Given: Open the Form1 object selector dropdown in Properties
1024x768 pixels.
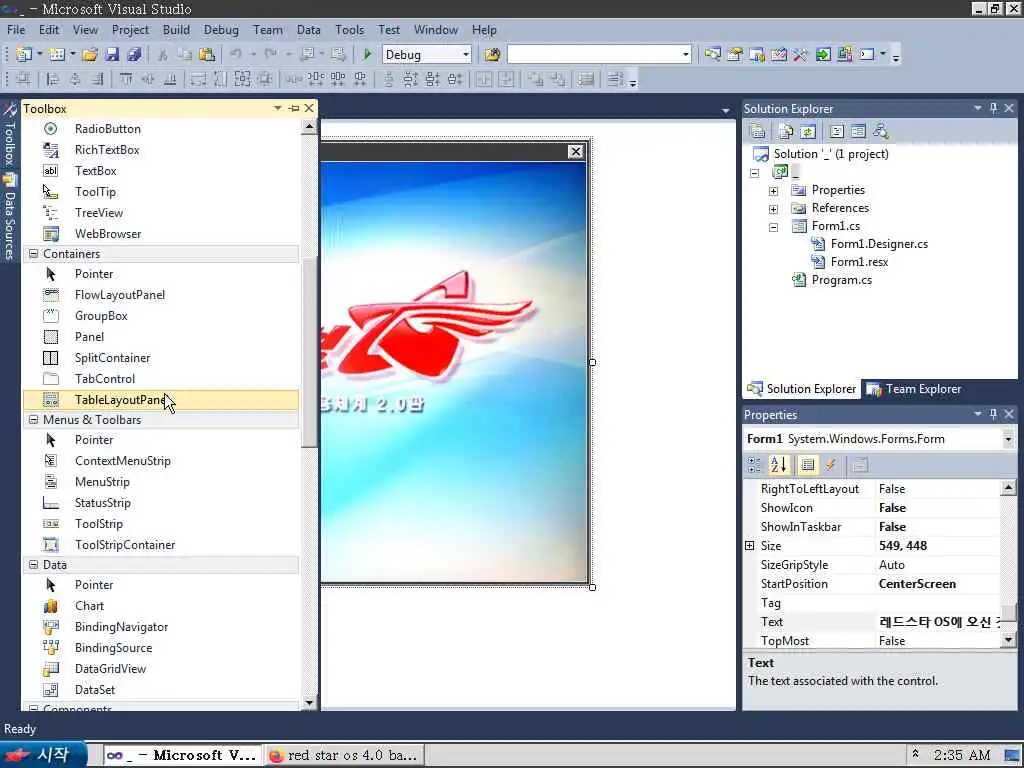Looking at the screenshot, I should click(1008, 439).
